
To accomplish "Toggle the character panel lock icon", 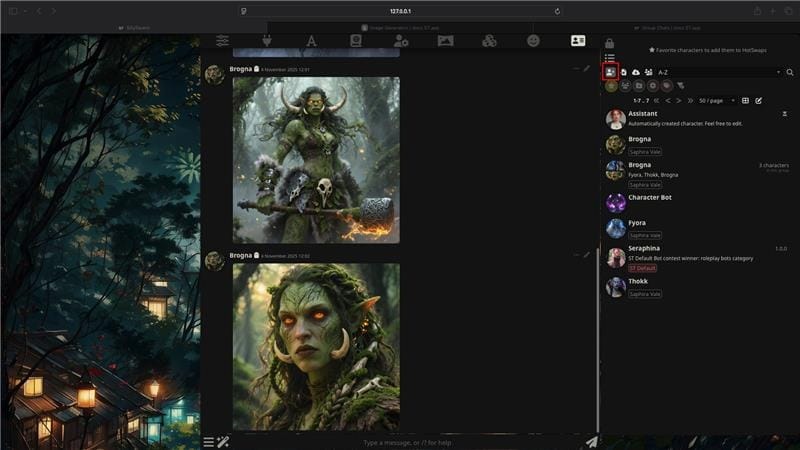I will [609, 43].
